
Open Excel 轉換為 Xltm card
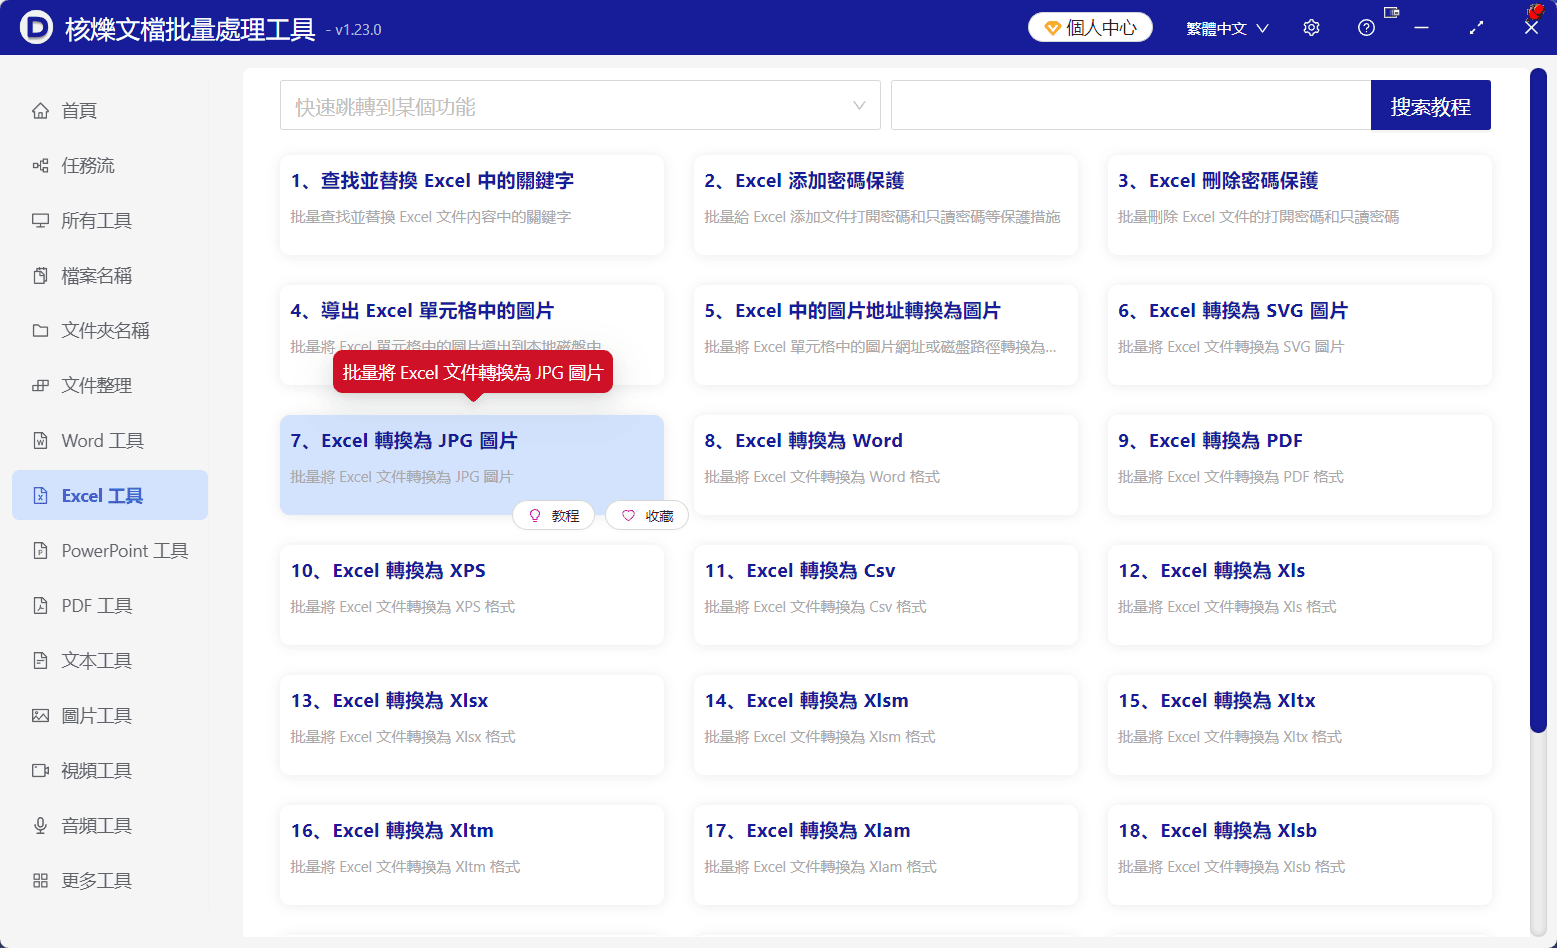[x=472, y=855]
